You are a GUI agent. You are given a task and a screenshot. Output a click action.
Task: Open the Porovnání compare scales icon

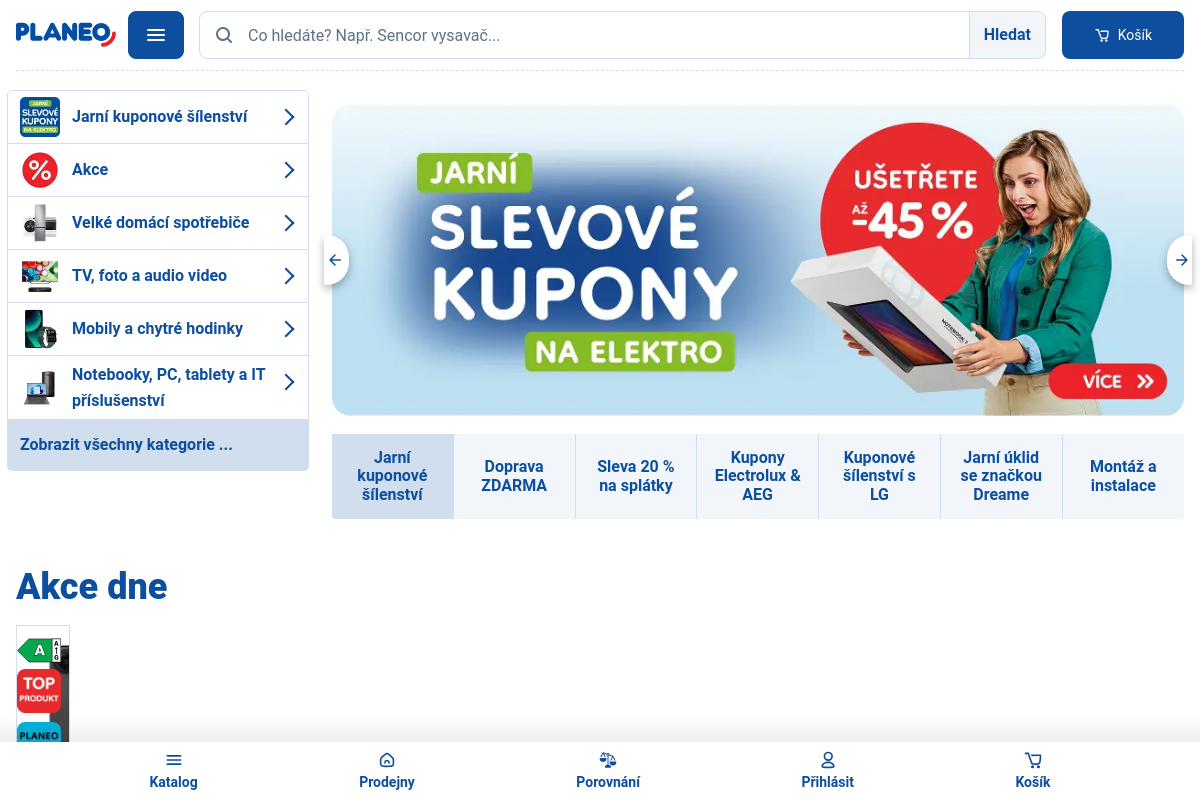pos(608,760)
